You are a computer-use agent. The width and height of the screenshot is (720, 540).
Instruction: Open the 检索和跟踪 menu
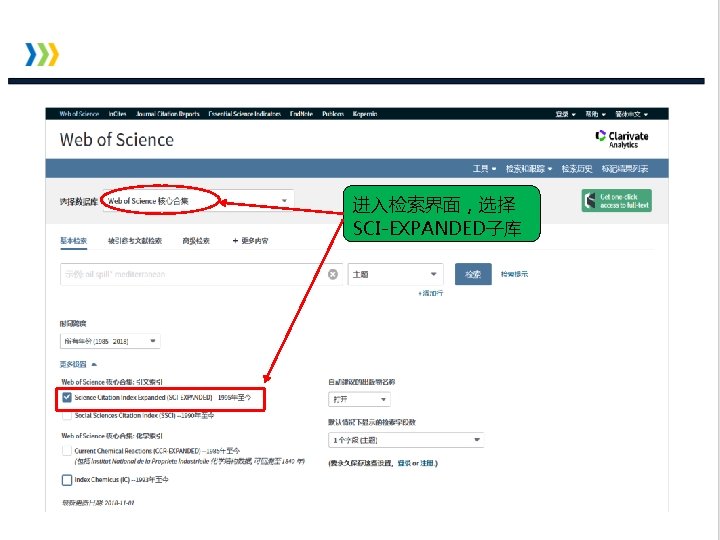pos(529,169)
